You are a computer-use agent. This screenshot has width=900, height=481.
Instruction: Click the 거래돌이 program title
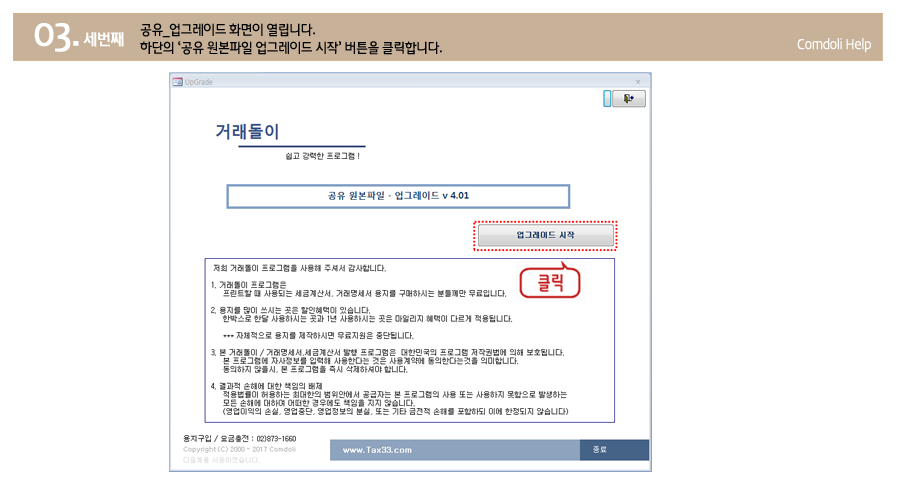click(x=247, y=131)
